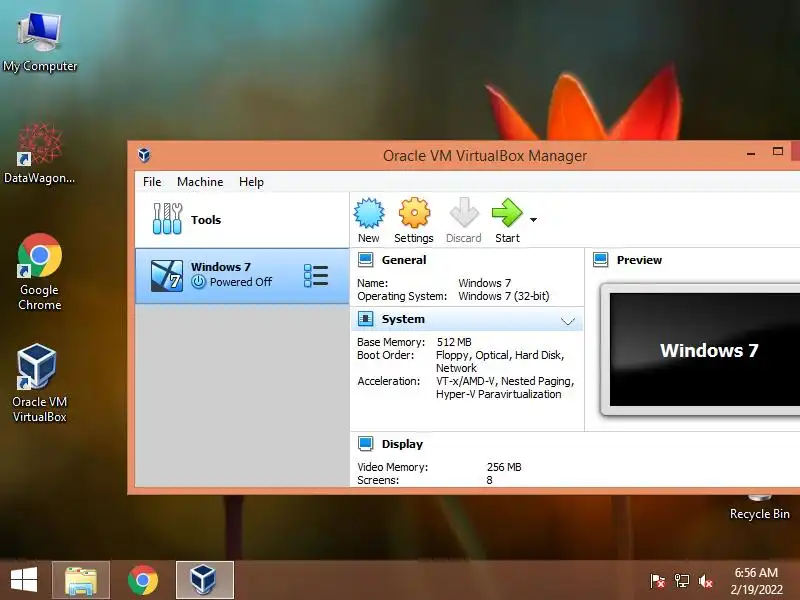Click the VirtualBox title bar cube icon

144,155
